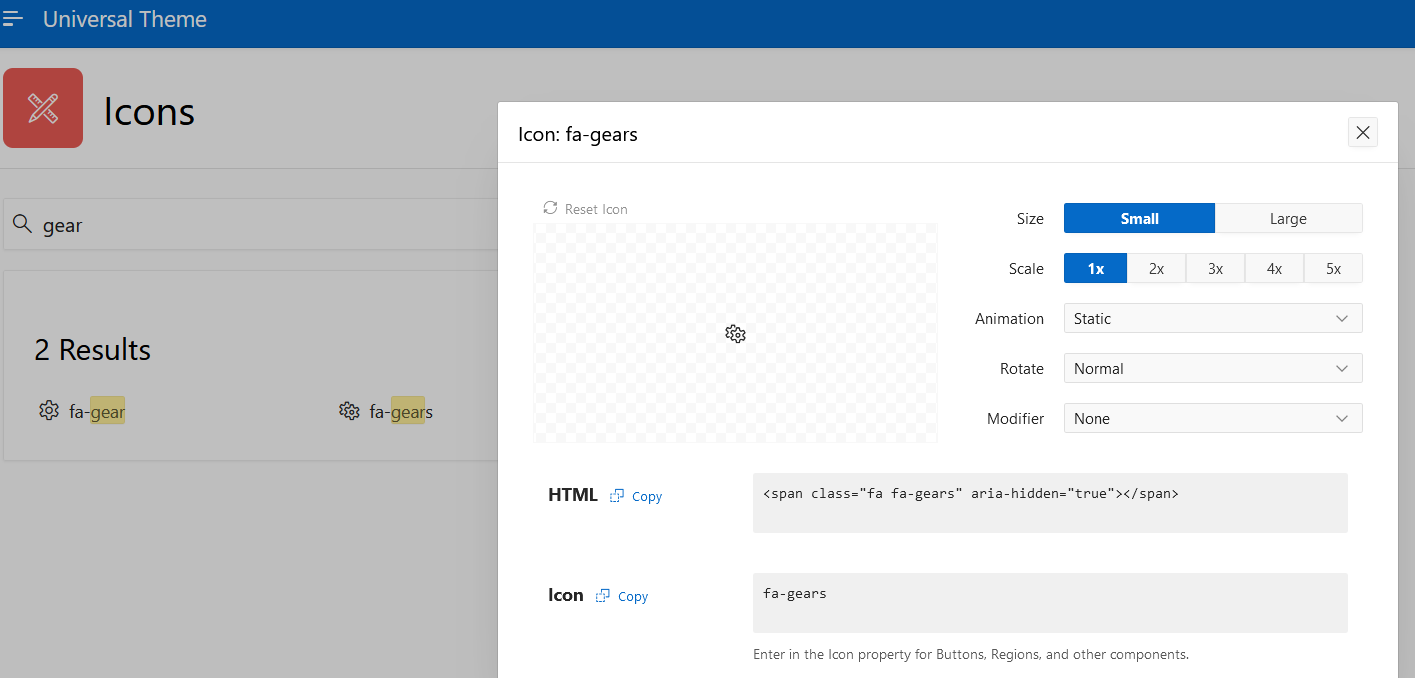The image size is (1415, 678).
Task: Open the Rotate dropdown
Action: tap(1212, 368)
